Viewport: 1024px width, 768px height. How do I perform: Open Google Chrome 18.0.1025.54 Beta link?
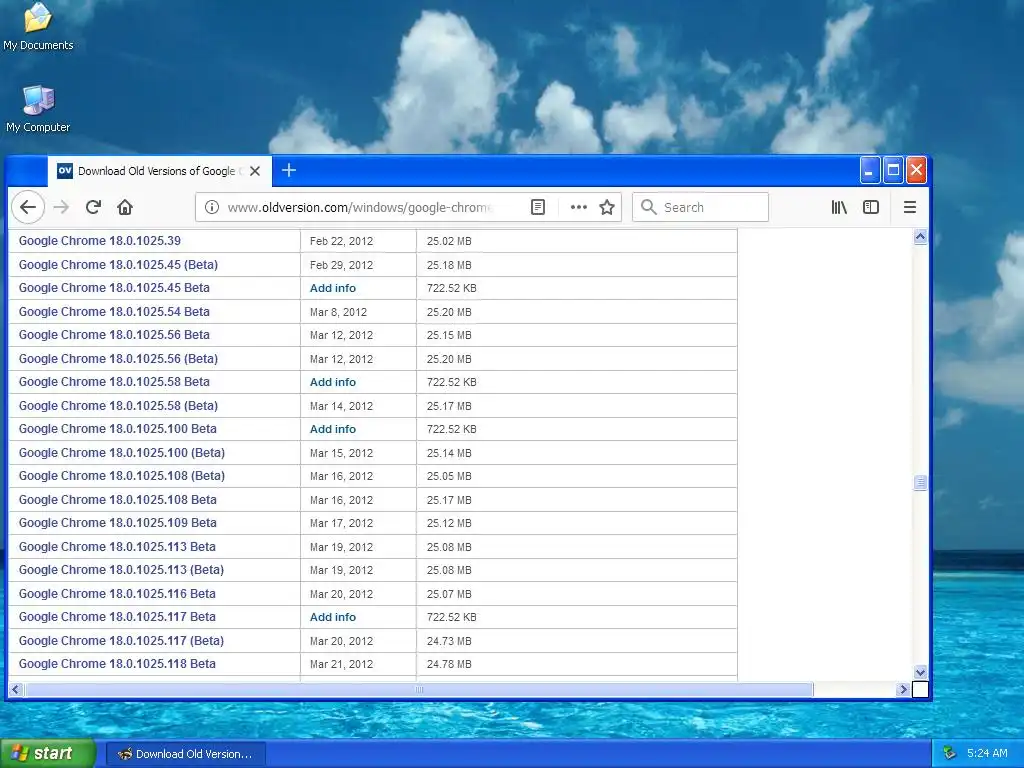pos(114,312)
